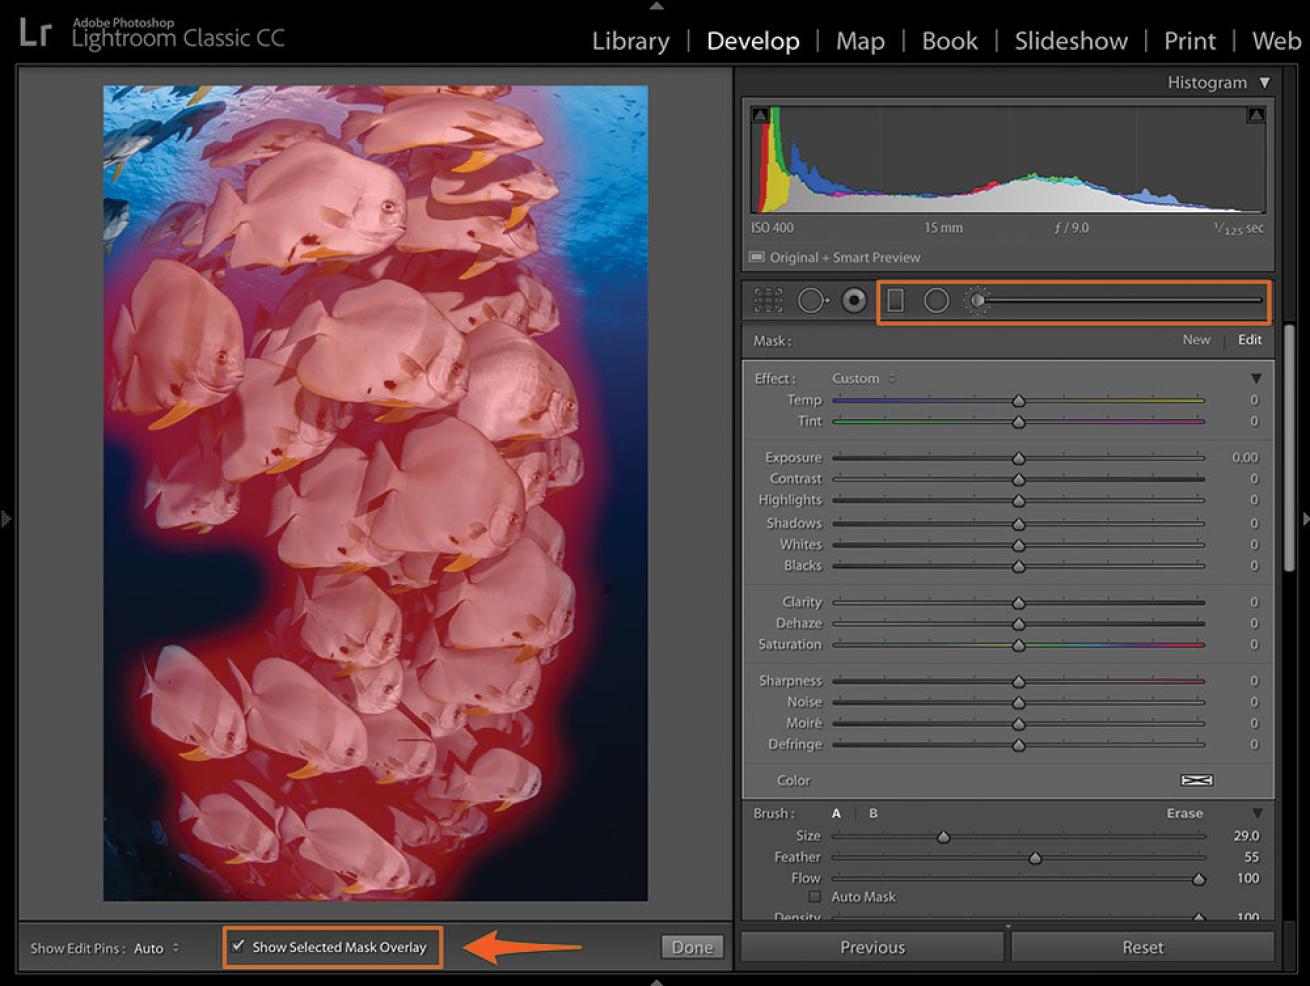The width and height of the screenshot is (1310, 986).
Task: Choose the Graduated Filter tool
Action: [x=895, y=300]
